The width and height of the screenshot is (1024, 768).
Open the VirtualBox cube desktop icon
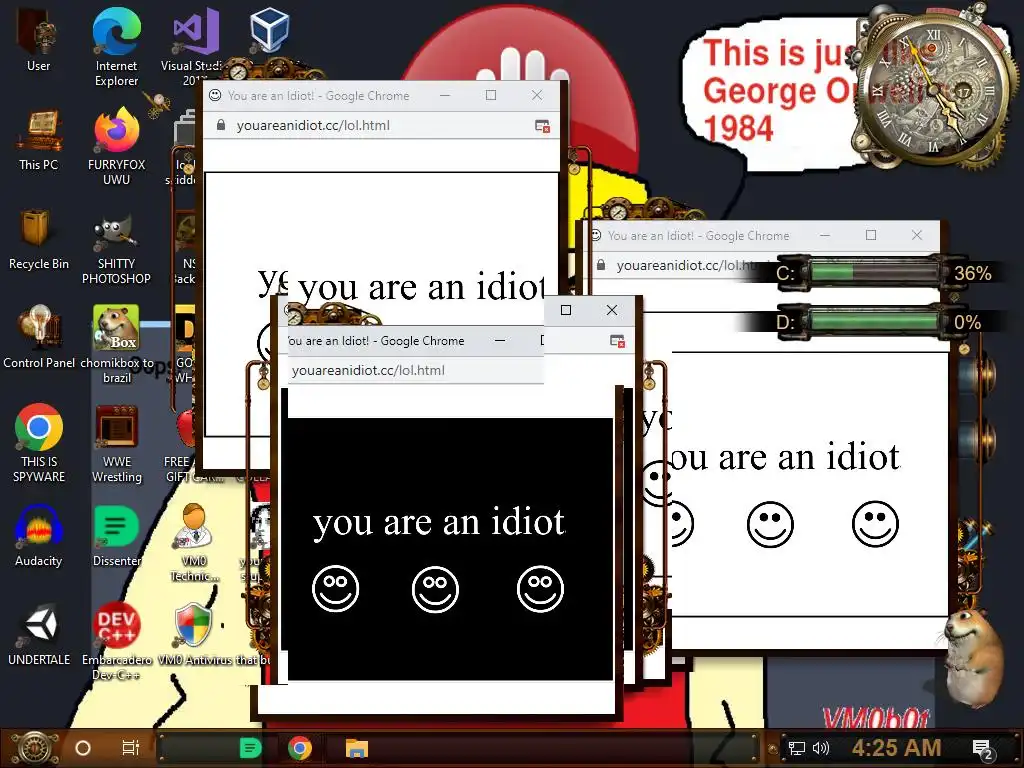[269, 30]
